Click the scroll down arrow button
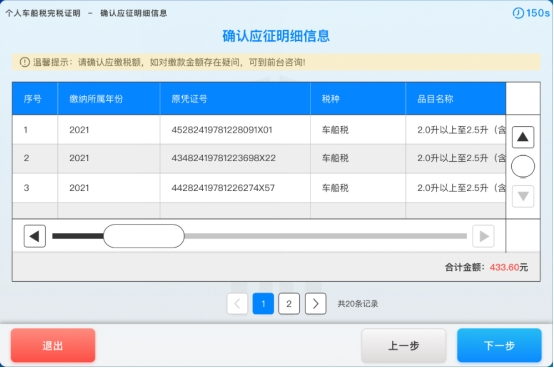The width and height of the screenshot is (554, 368). (523, 196)
